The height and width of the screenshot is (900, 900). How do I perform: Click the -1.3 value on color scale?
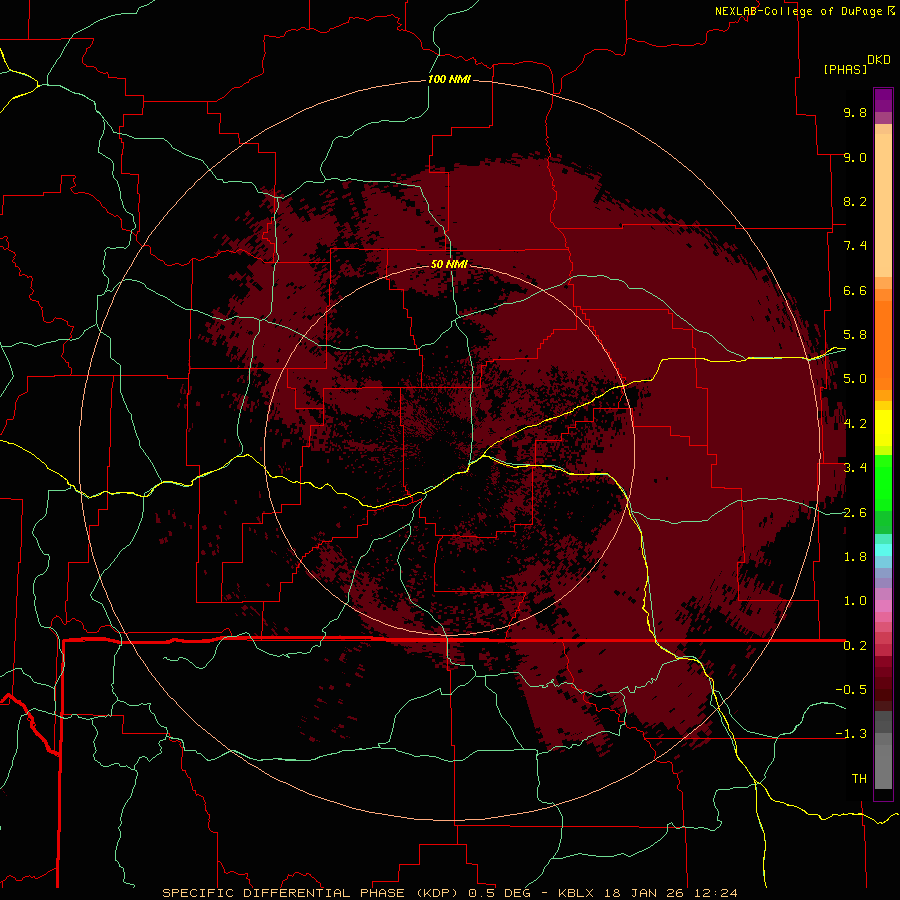pos(851,734)
